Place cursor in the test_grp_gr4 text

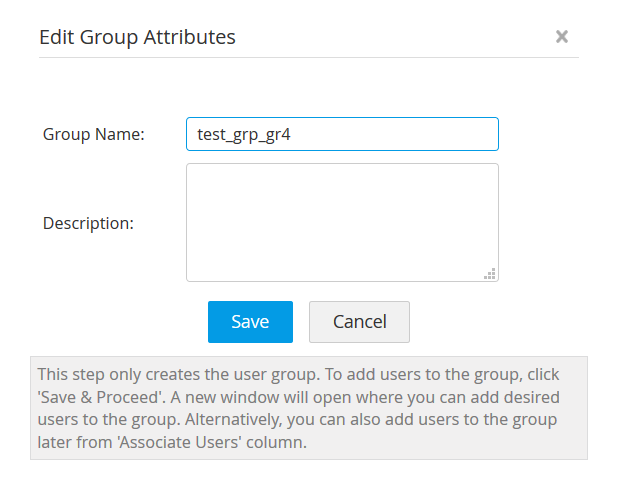pyautogui.click(x=244, y=134)
